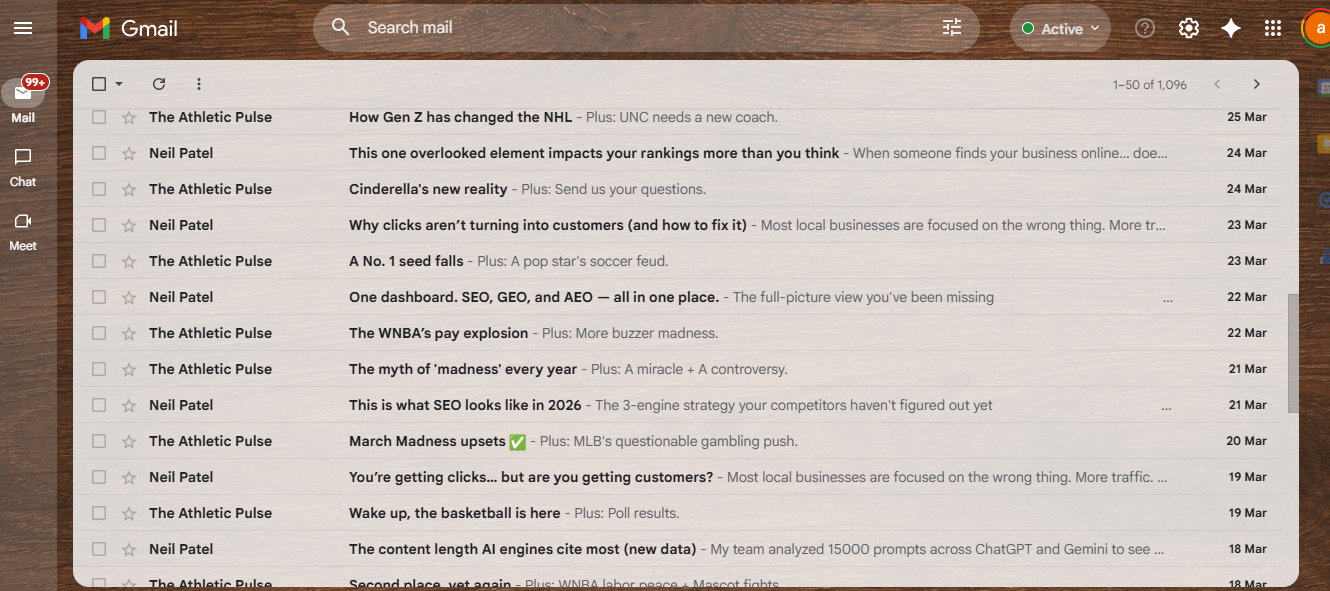Open Gmail settings
The width and height of the screenshot is (1330, 591).
[x=1188, y=28]
